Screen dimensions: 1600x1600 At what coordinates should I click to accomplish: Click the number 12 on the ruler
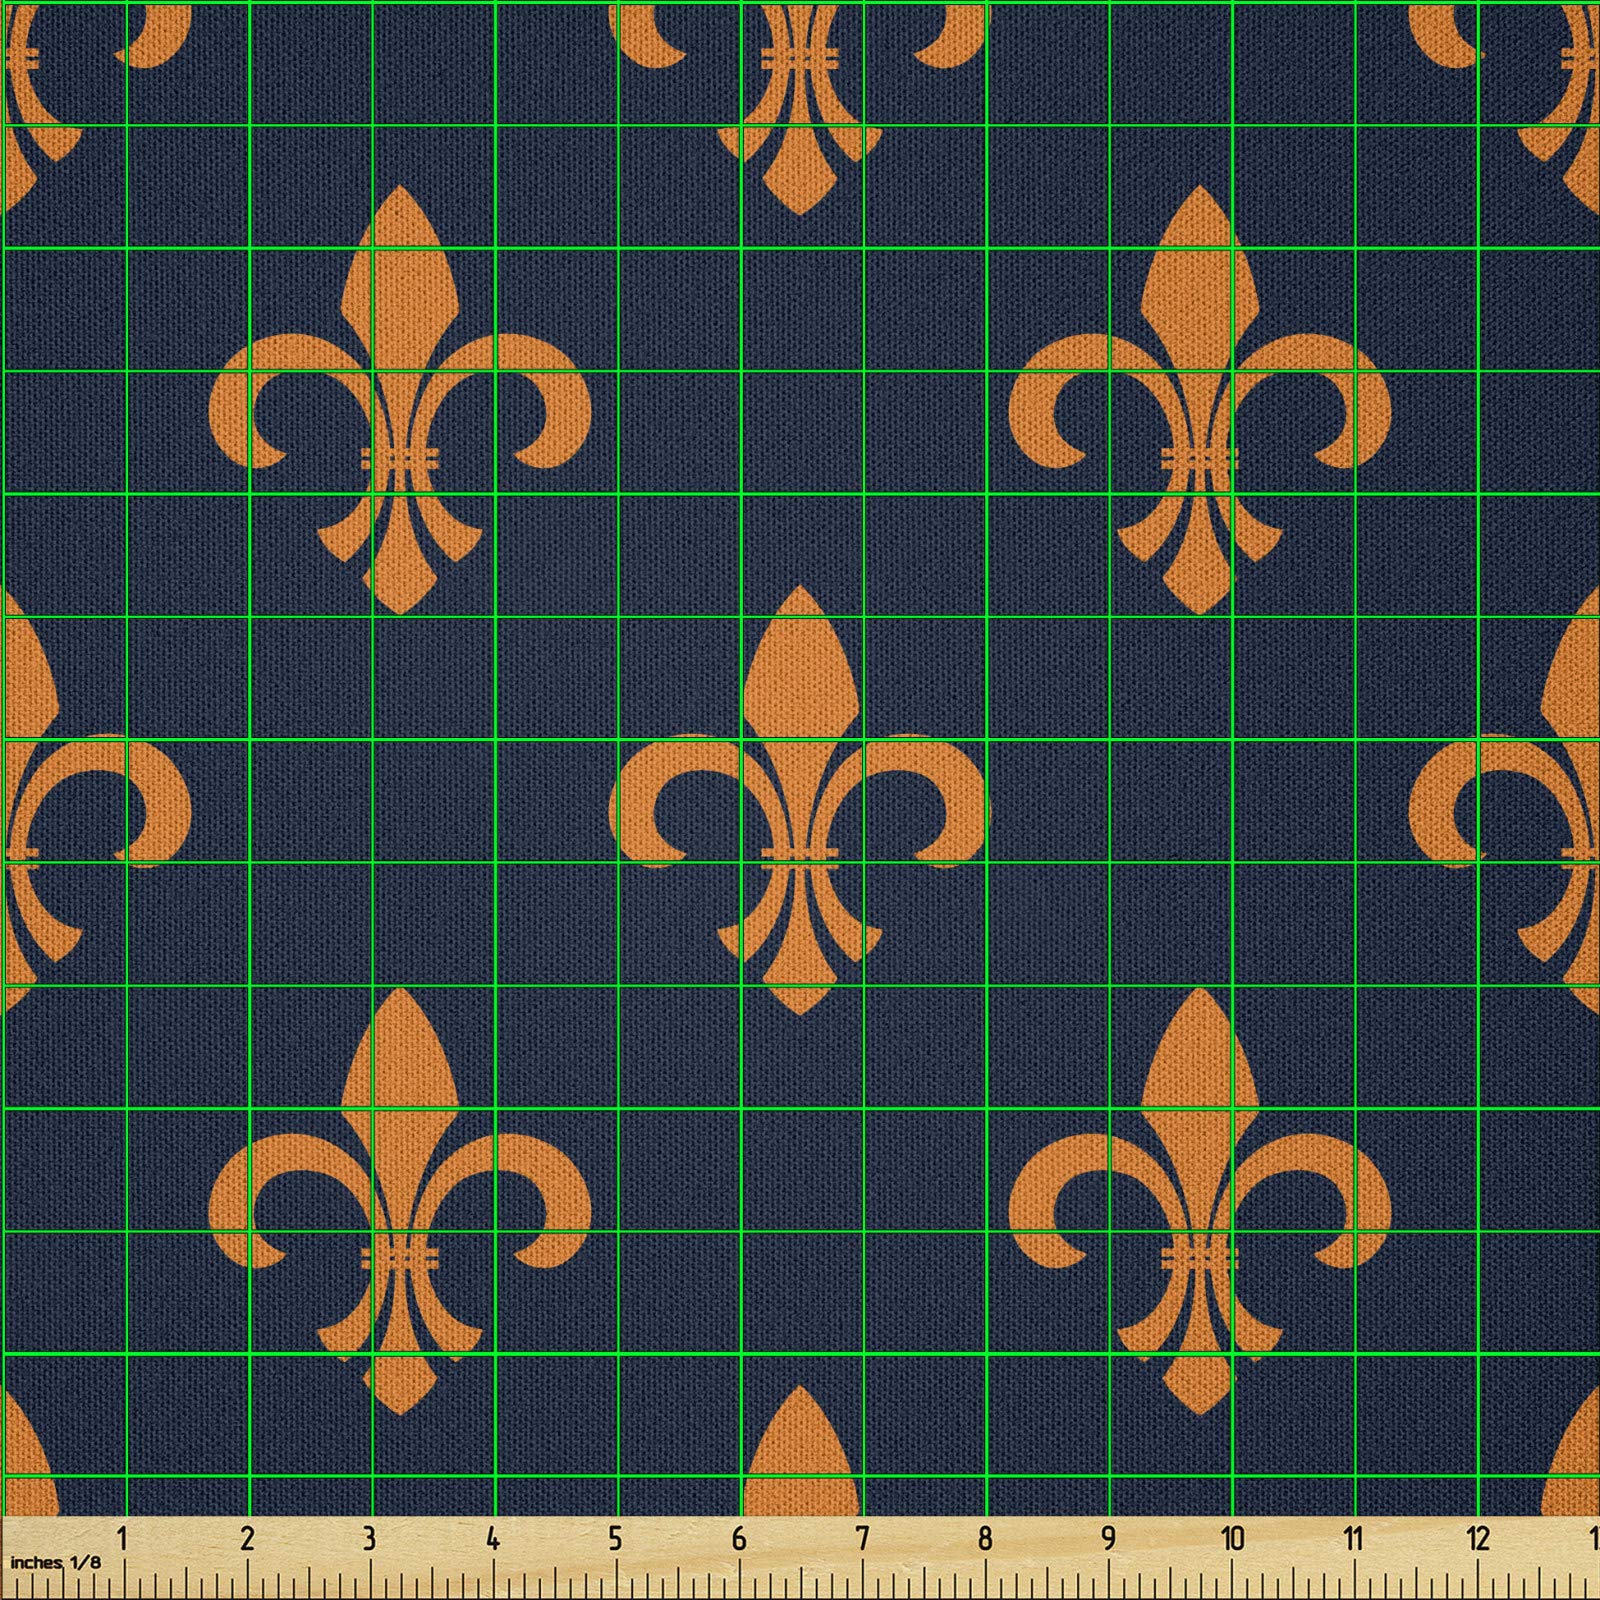tap(1477, 1537)
